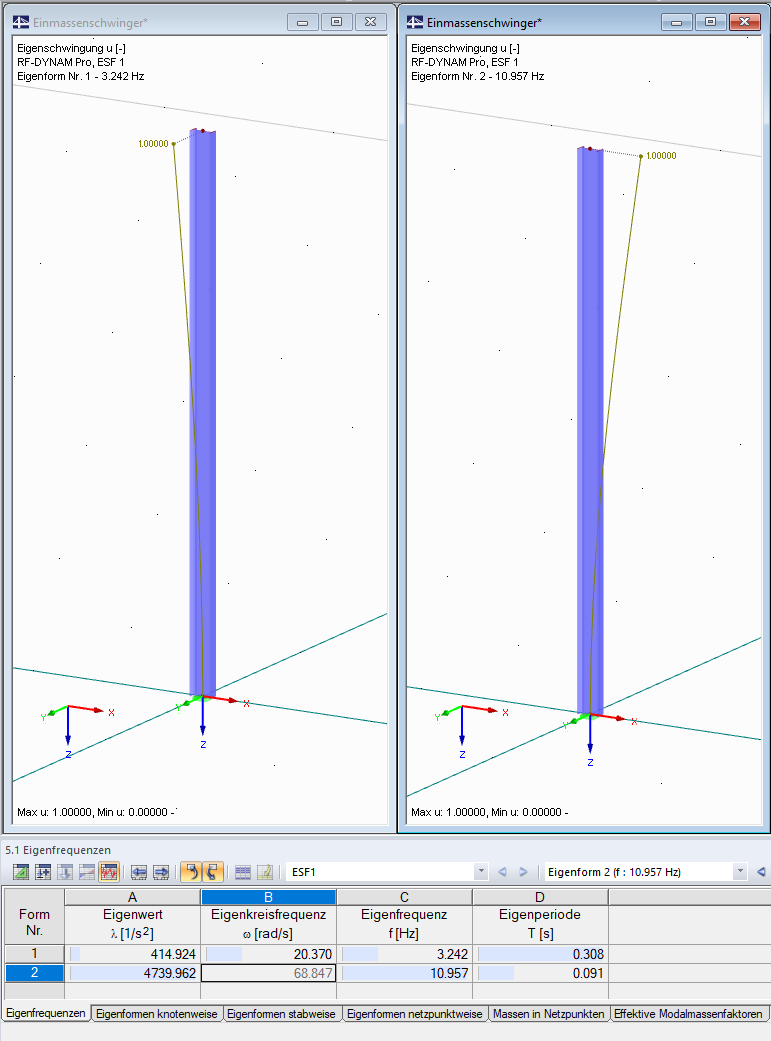The height and width of the screenshot is (1041, 771).
Task: Click the blue column member in right view
Action: coord(590,430)
